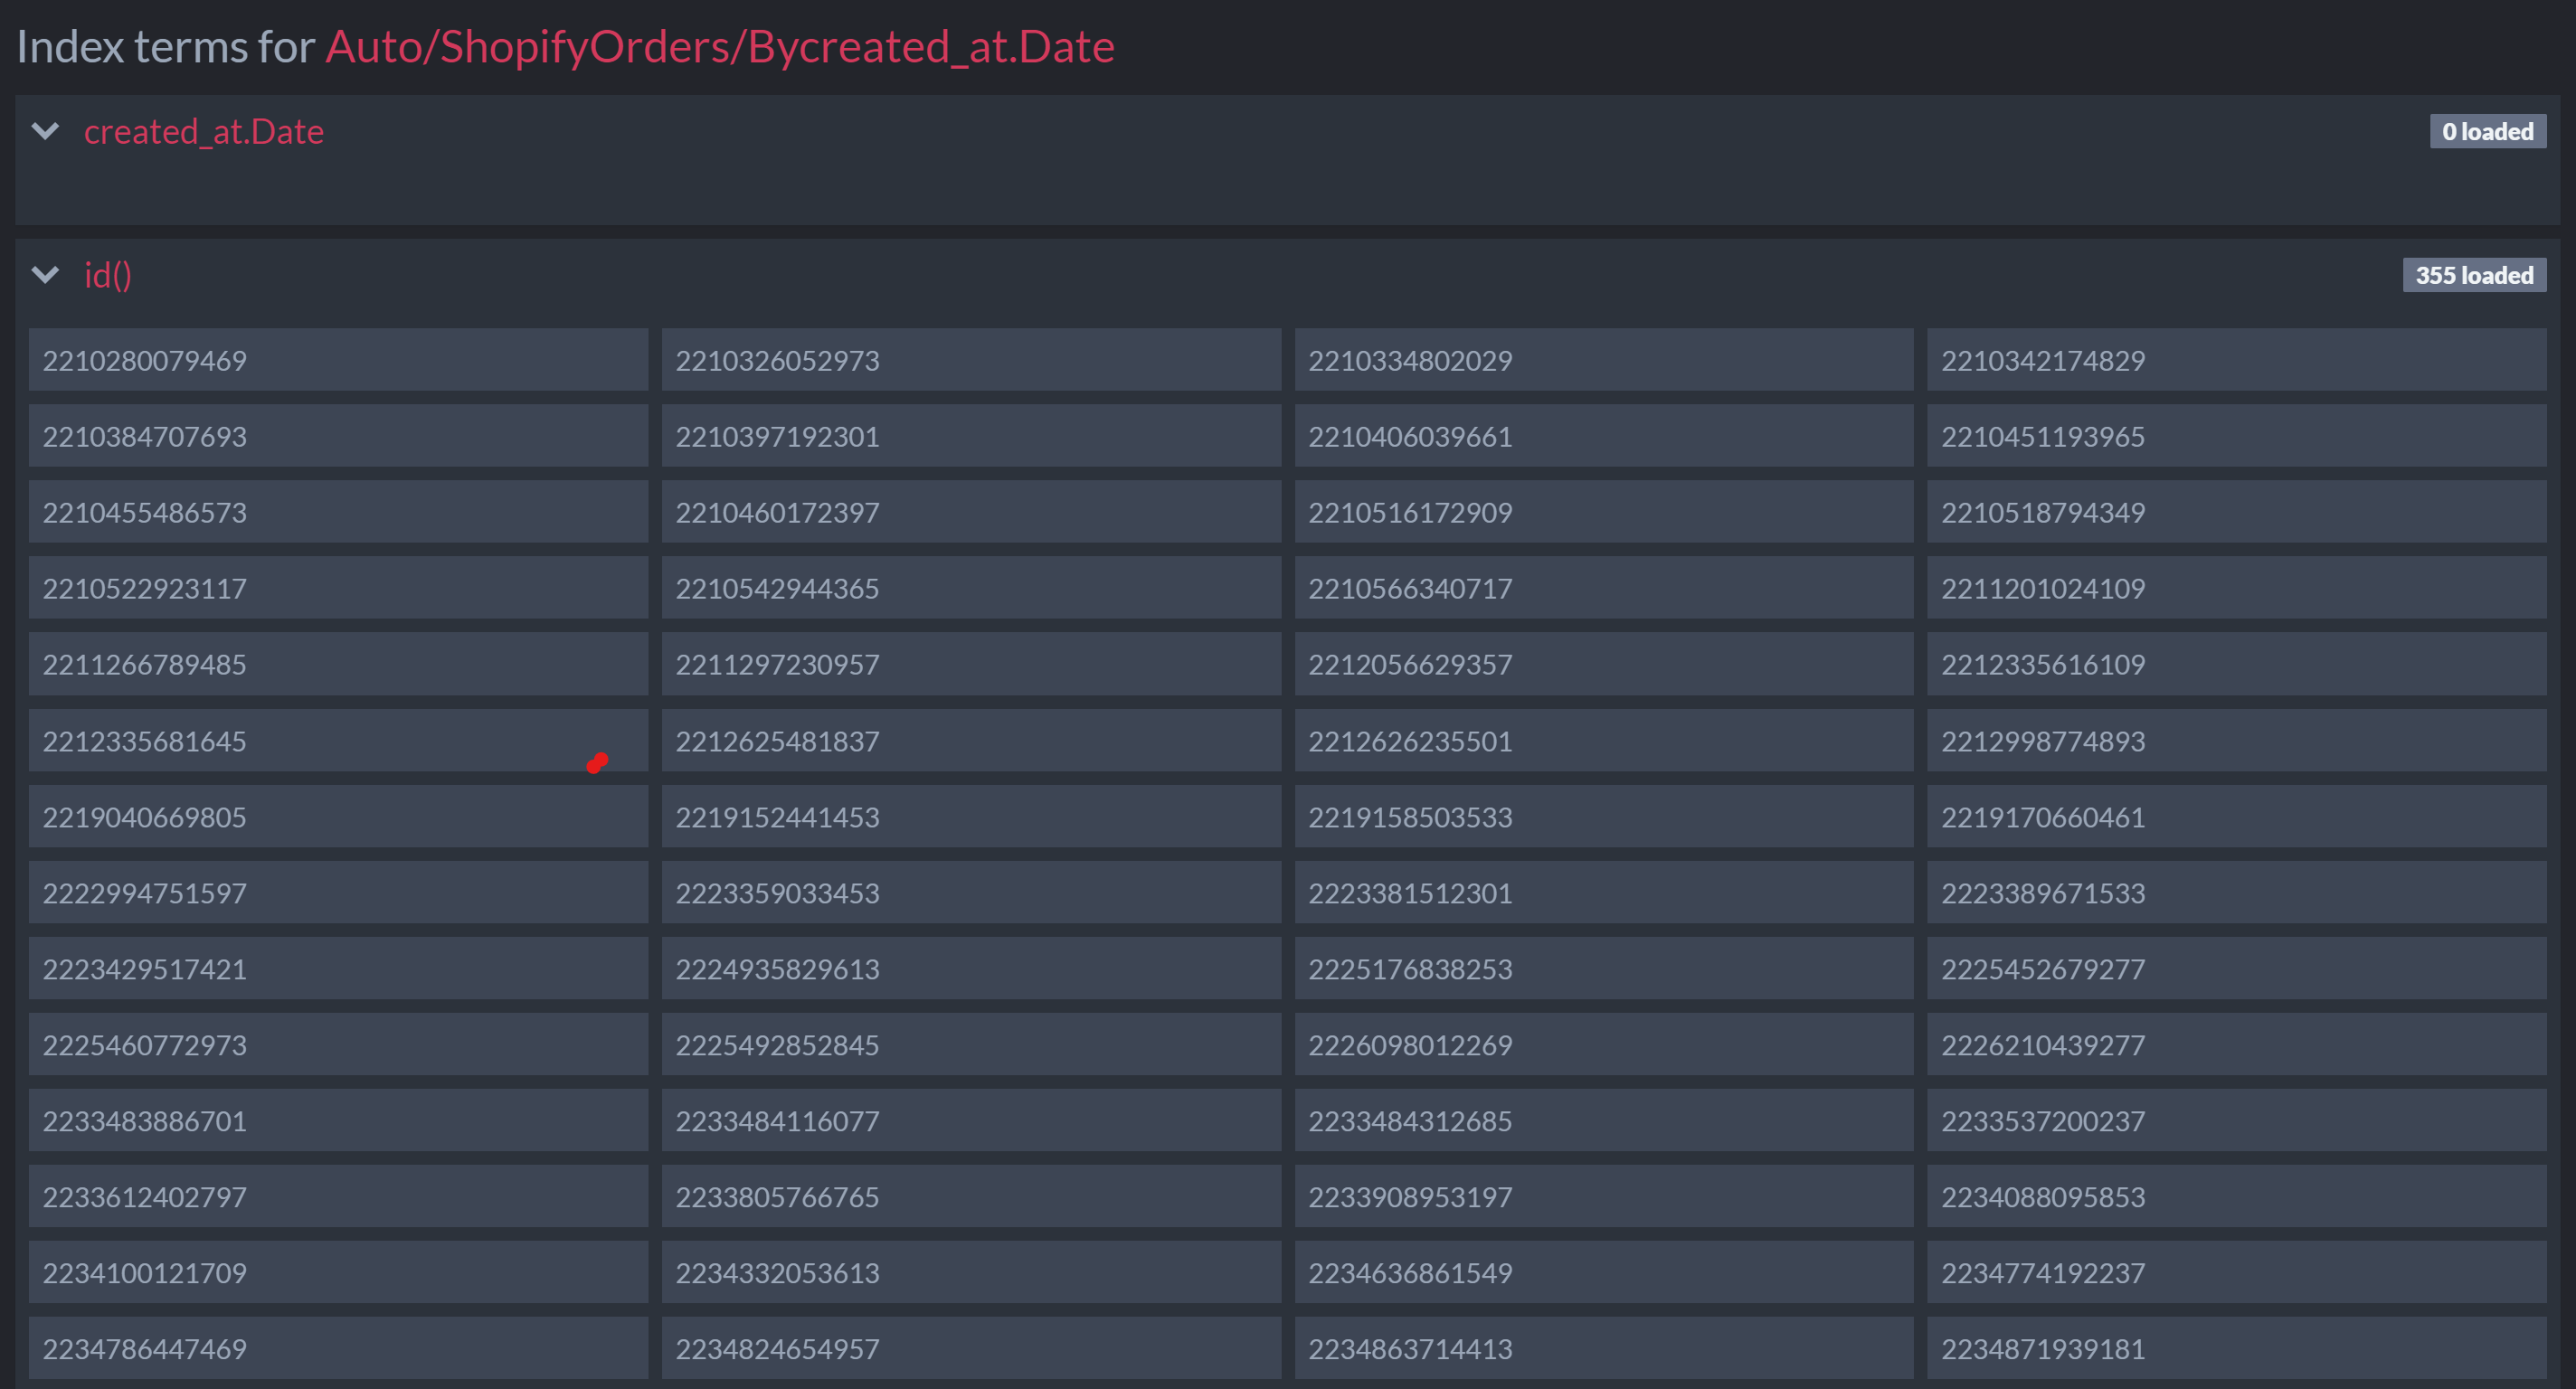Viewport: 2576px width, 1389px height.
Task: Collapse the created_at.Date section chevron
Action: pos(46,131)
